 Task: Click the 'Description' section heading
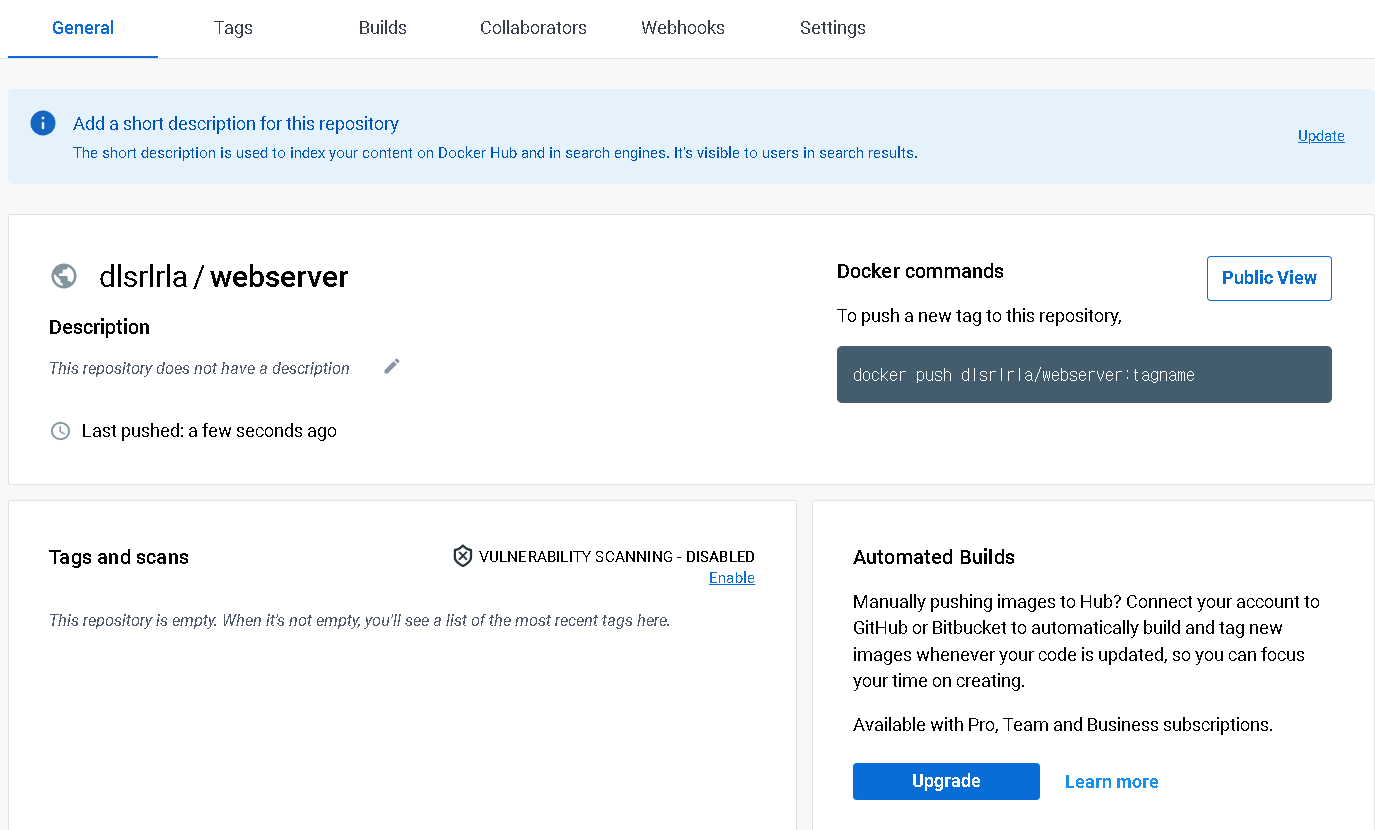pyautogui.click(x=99, y=327)
